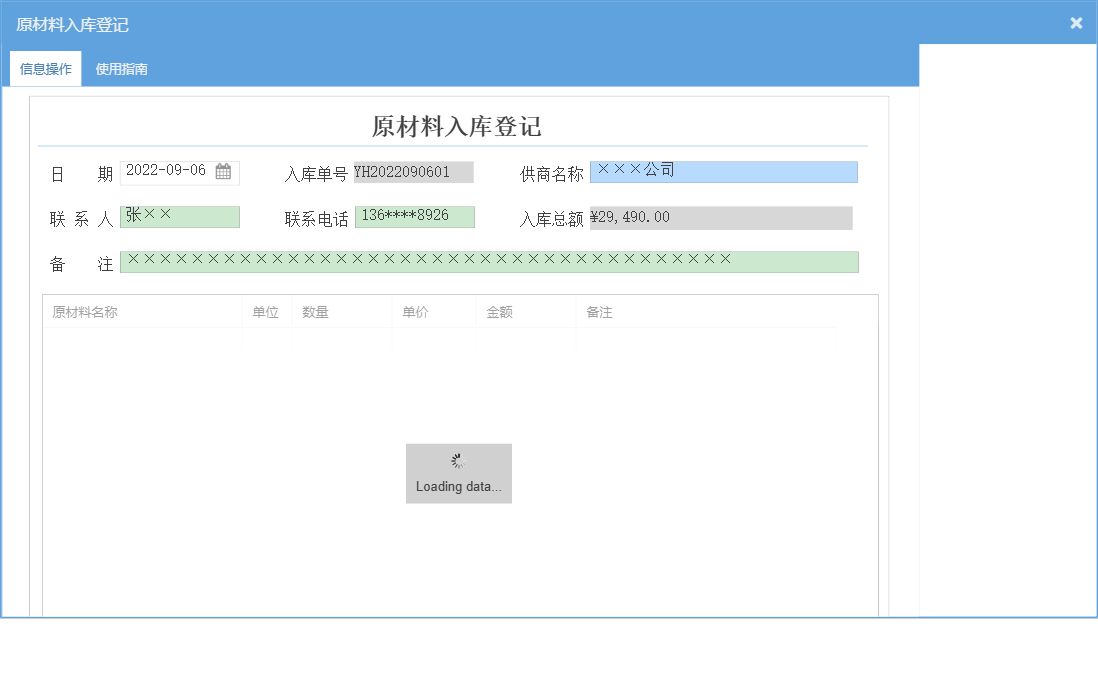Switch to the 使用指南 tab
The image size is (1098, 687).
(119, 68)
